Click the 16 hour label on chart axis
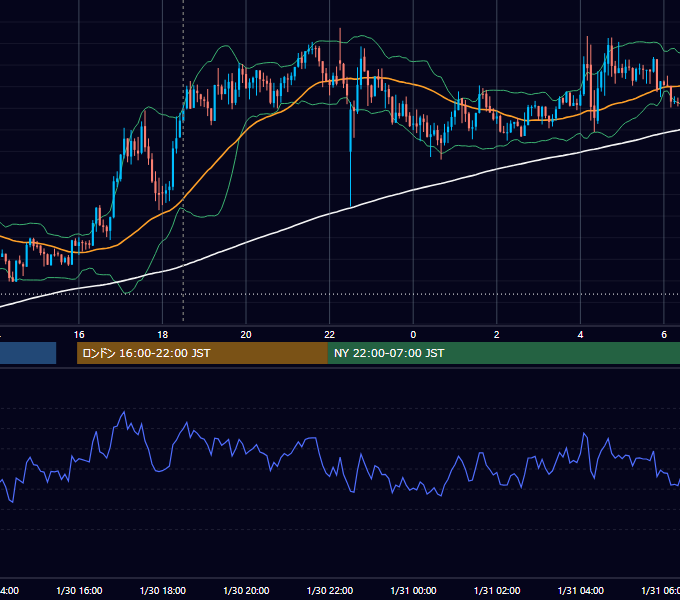The image size is (680, 600). click(x=79, y=335)
